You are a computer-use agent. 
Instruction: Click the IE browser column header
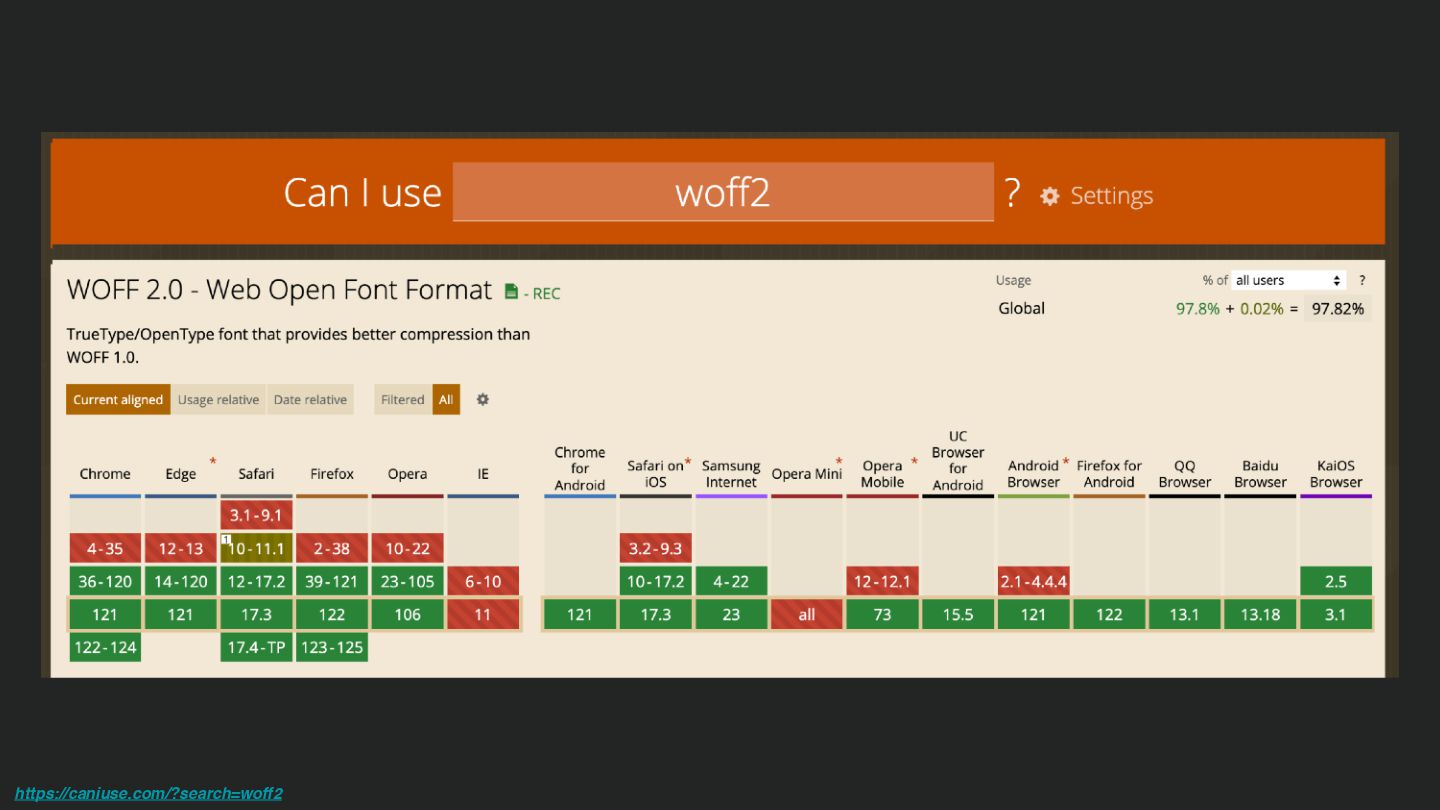(x=483, y=474)
